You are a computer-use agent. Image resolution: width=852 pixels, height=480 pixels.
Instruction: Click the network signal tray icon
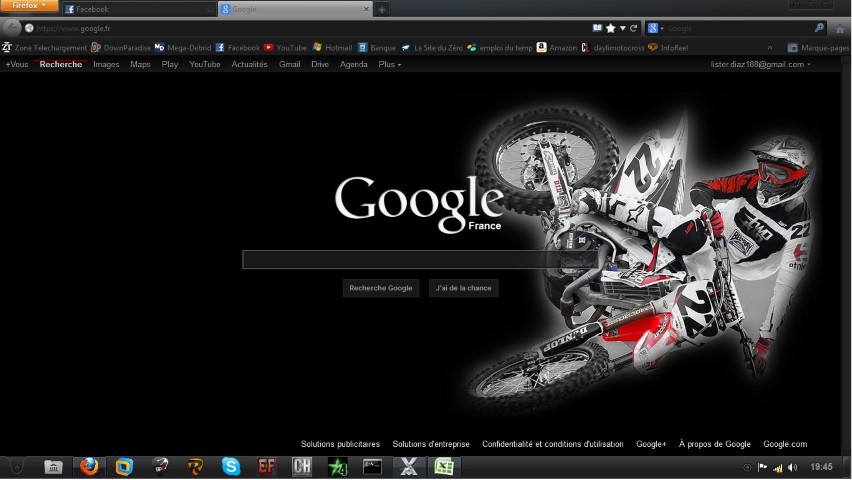(x=778, y=467)
